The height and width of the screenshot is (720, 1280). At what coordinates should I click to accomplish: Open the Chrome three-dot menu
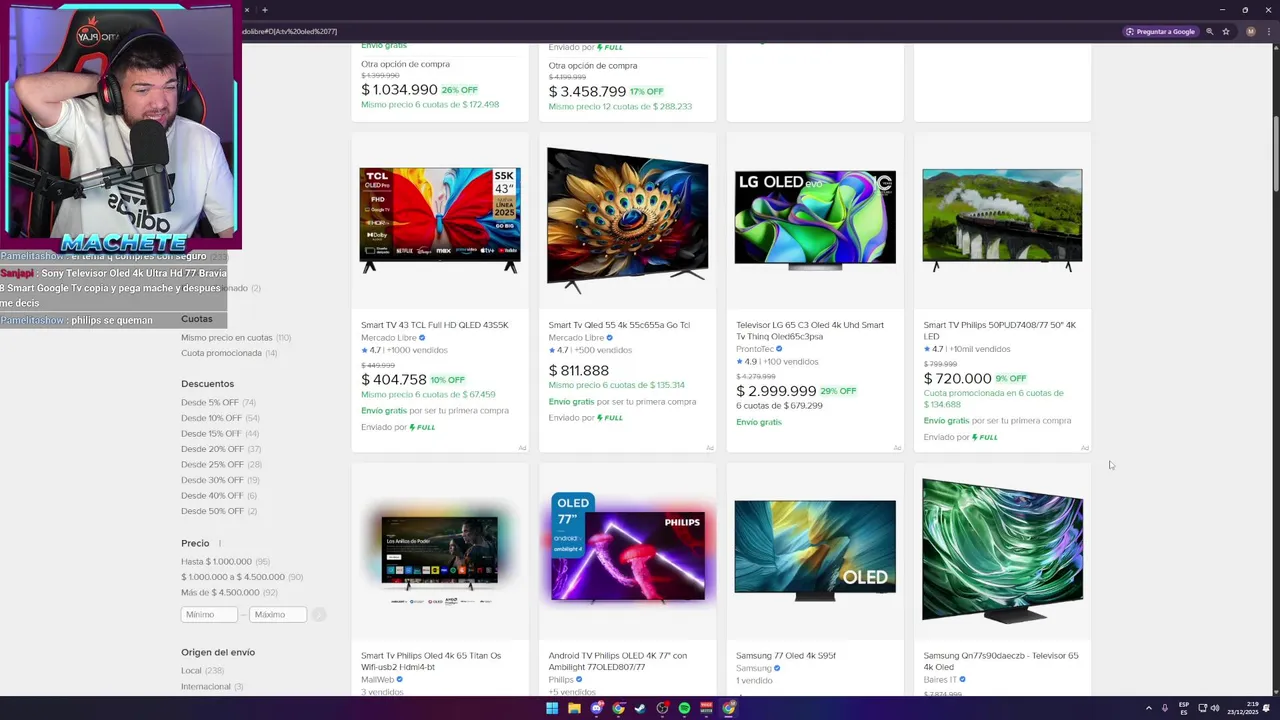click(x=1268, y=31)
